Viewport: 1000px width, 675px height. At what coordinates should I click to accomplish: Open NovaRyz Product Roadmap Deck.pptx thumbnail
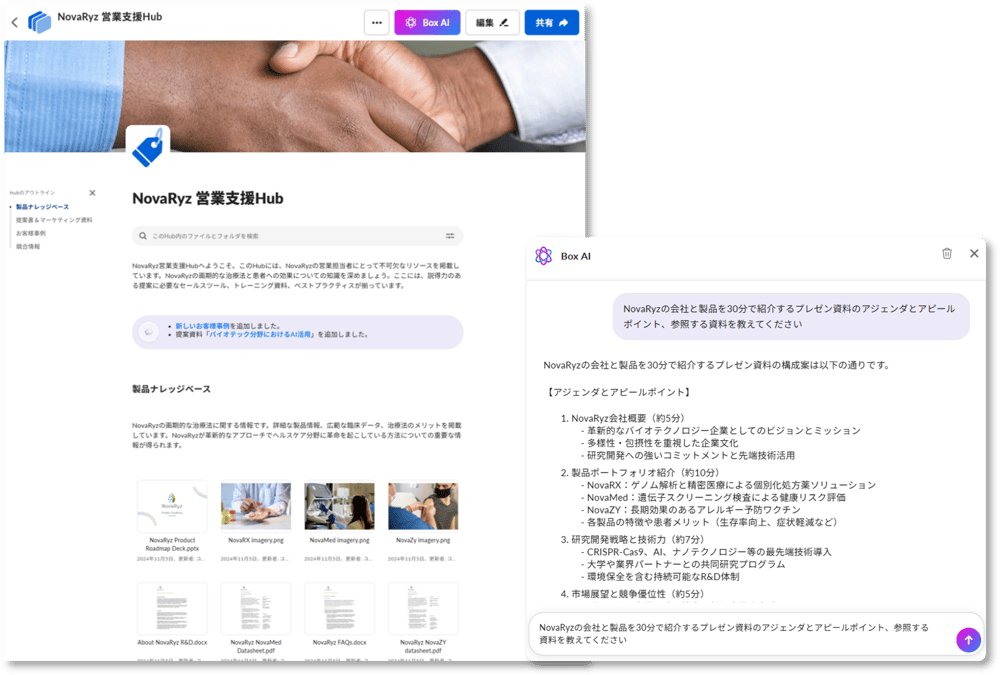172,506
